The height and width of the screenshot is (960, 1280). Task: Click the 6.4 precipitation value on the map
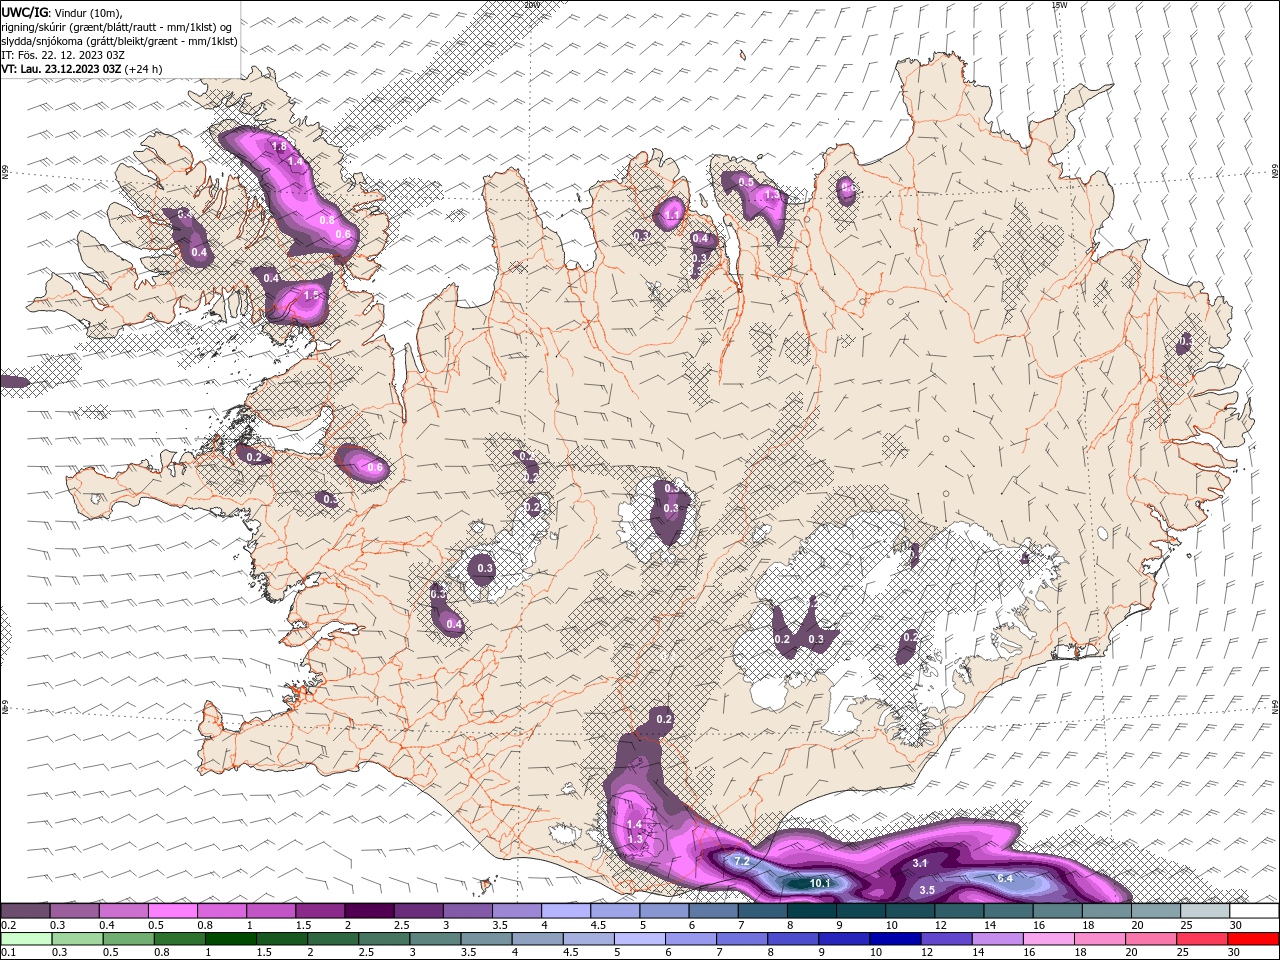coord(1006,878)
